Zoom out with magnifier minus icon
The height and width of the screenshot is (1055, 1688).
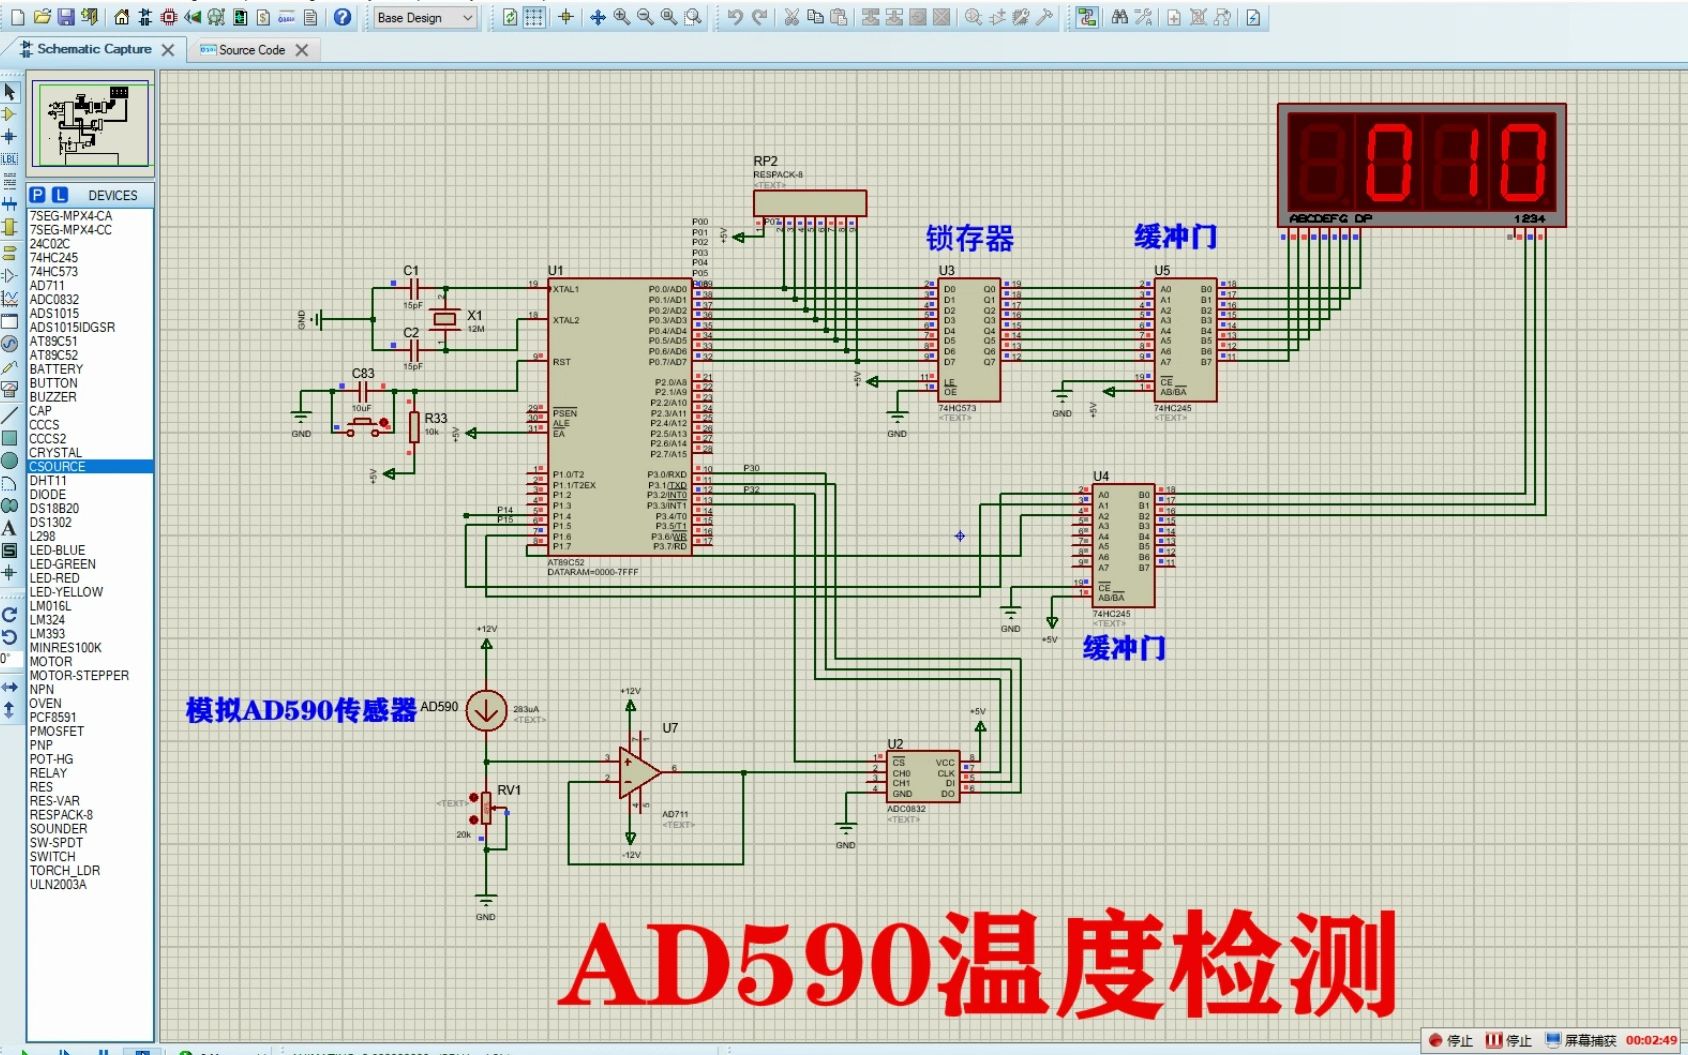point(645,17)
